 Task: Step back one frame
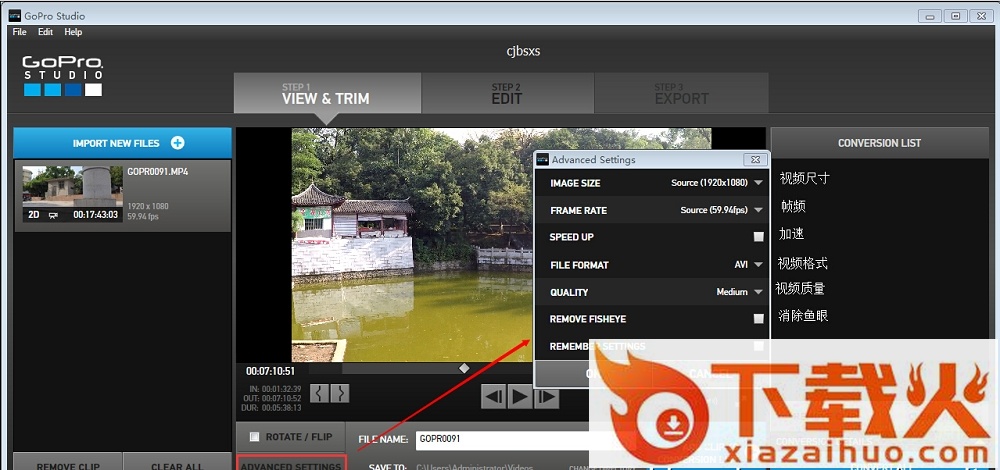[494, 397]
